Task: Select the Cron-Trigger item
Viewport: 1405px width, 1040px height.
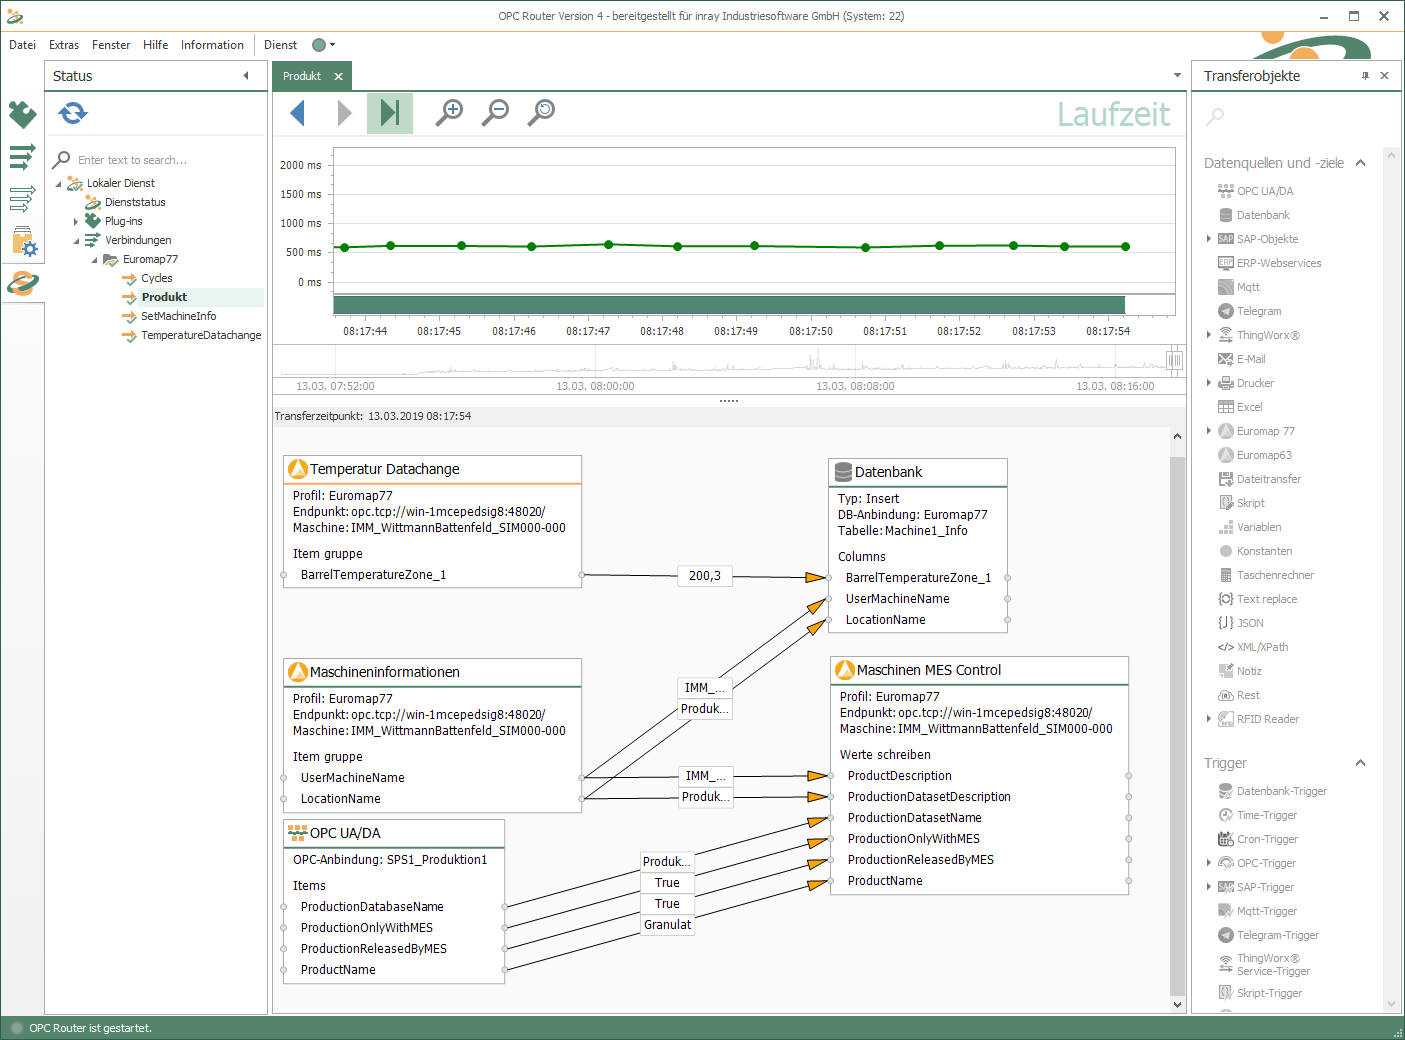Action: (x=1266, y=839)
